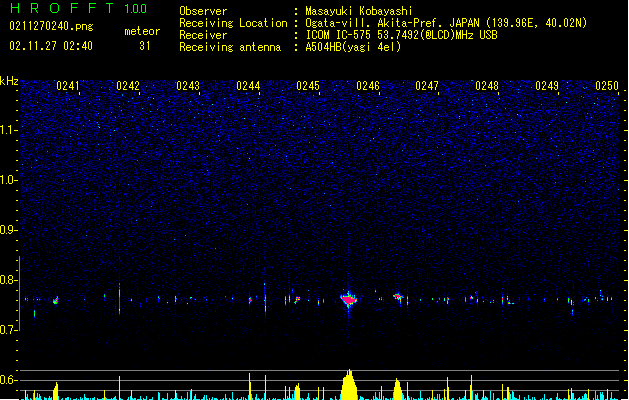The height and width of the screenshot is (400, 629).
Task: Click the 0.7 kHz axis label
Action: click(x=9, y=330)
